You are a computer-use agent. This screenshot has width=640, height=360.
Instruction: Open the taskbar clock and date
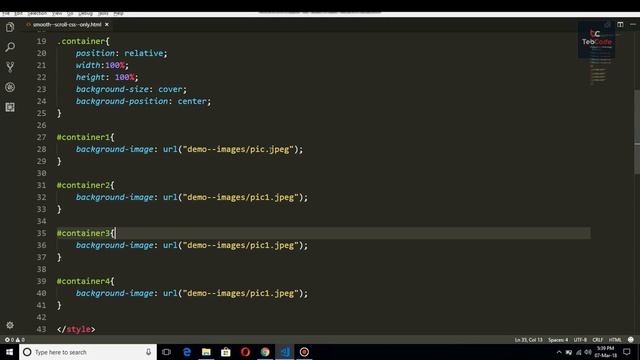605,352
